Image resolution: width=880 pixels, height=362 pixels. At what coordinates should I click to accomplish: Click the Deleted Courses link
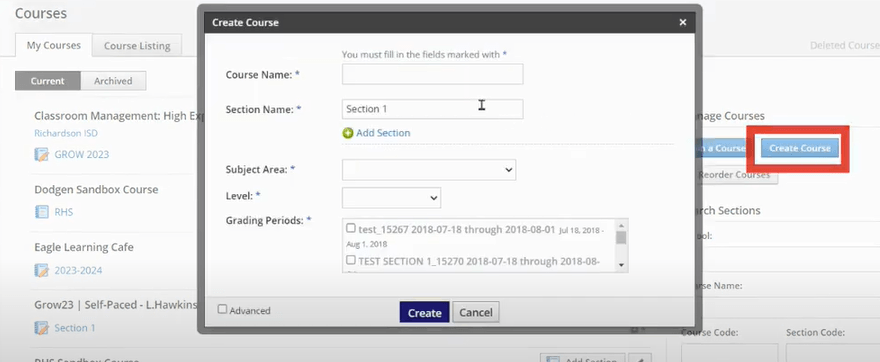pos(845,45)
